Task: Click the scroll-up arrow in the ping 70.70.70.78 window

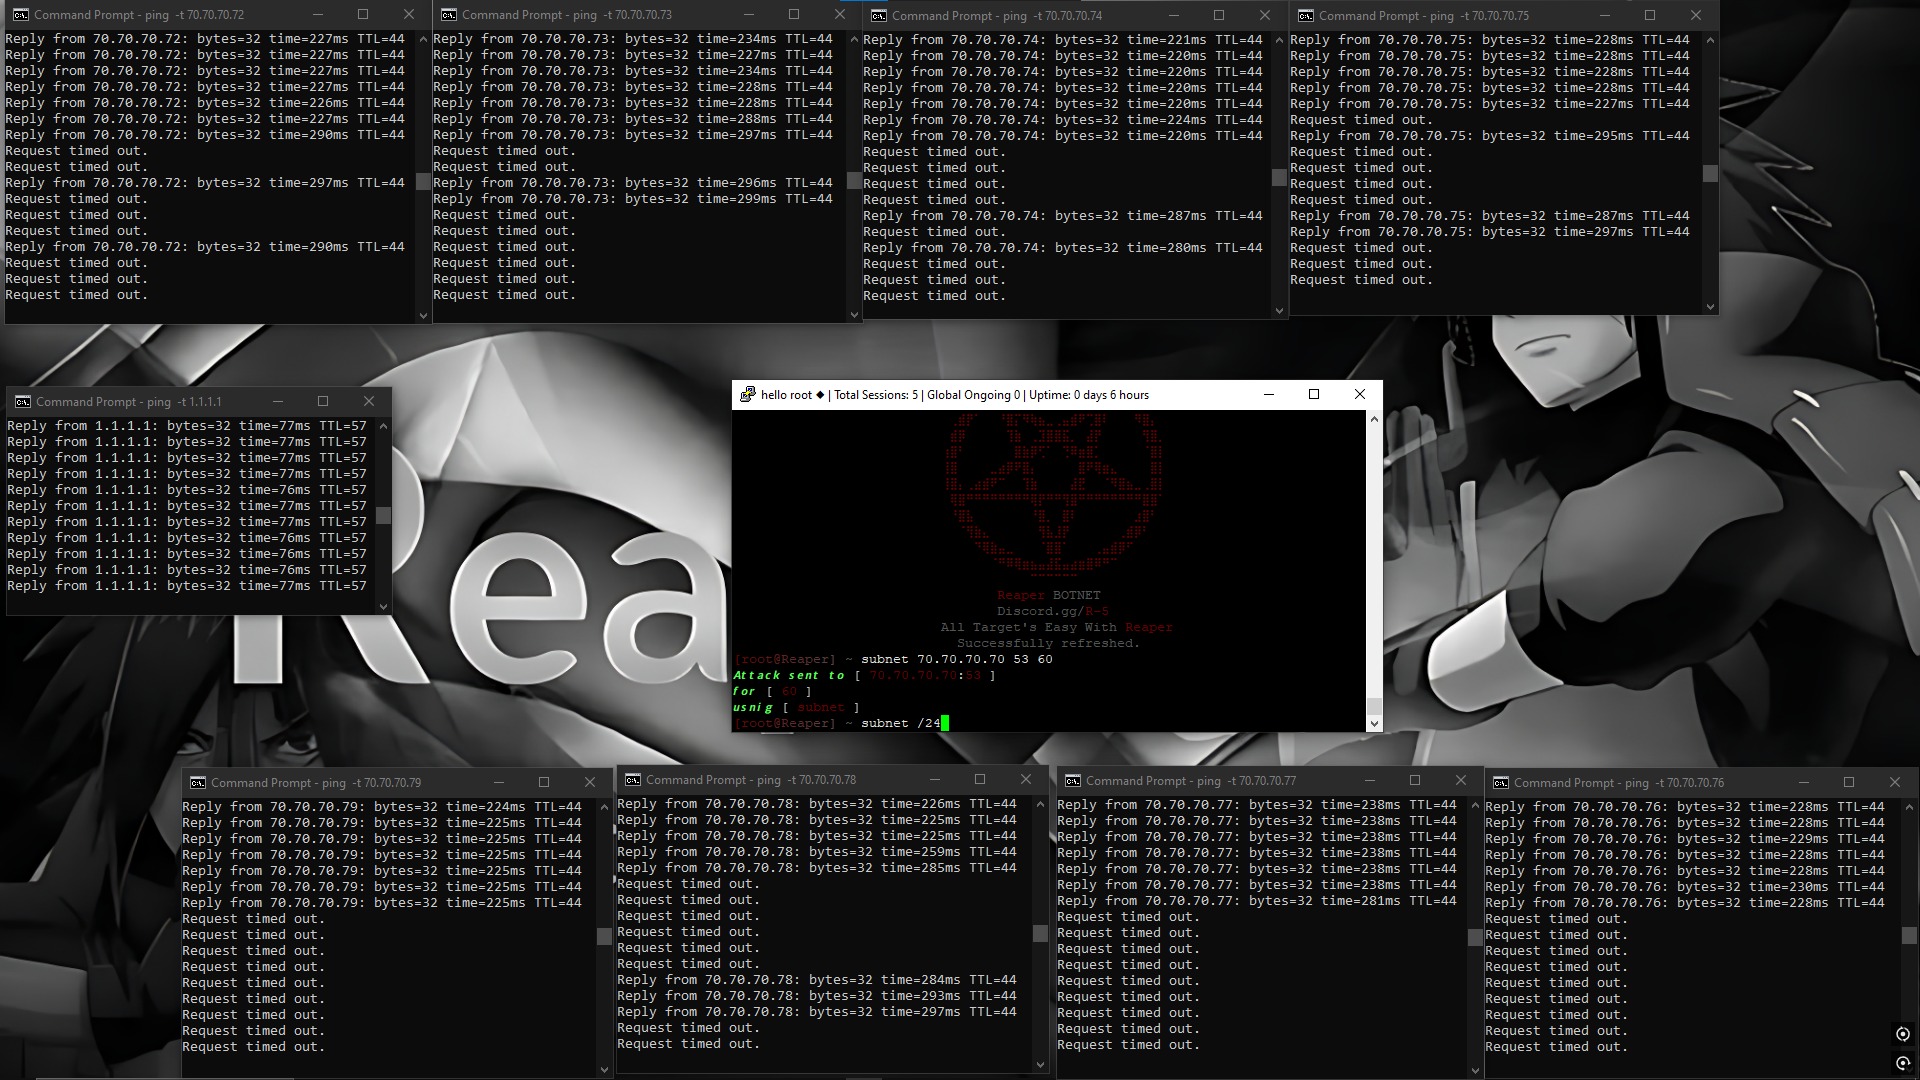Action: 1040,802
